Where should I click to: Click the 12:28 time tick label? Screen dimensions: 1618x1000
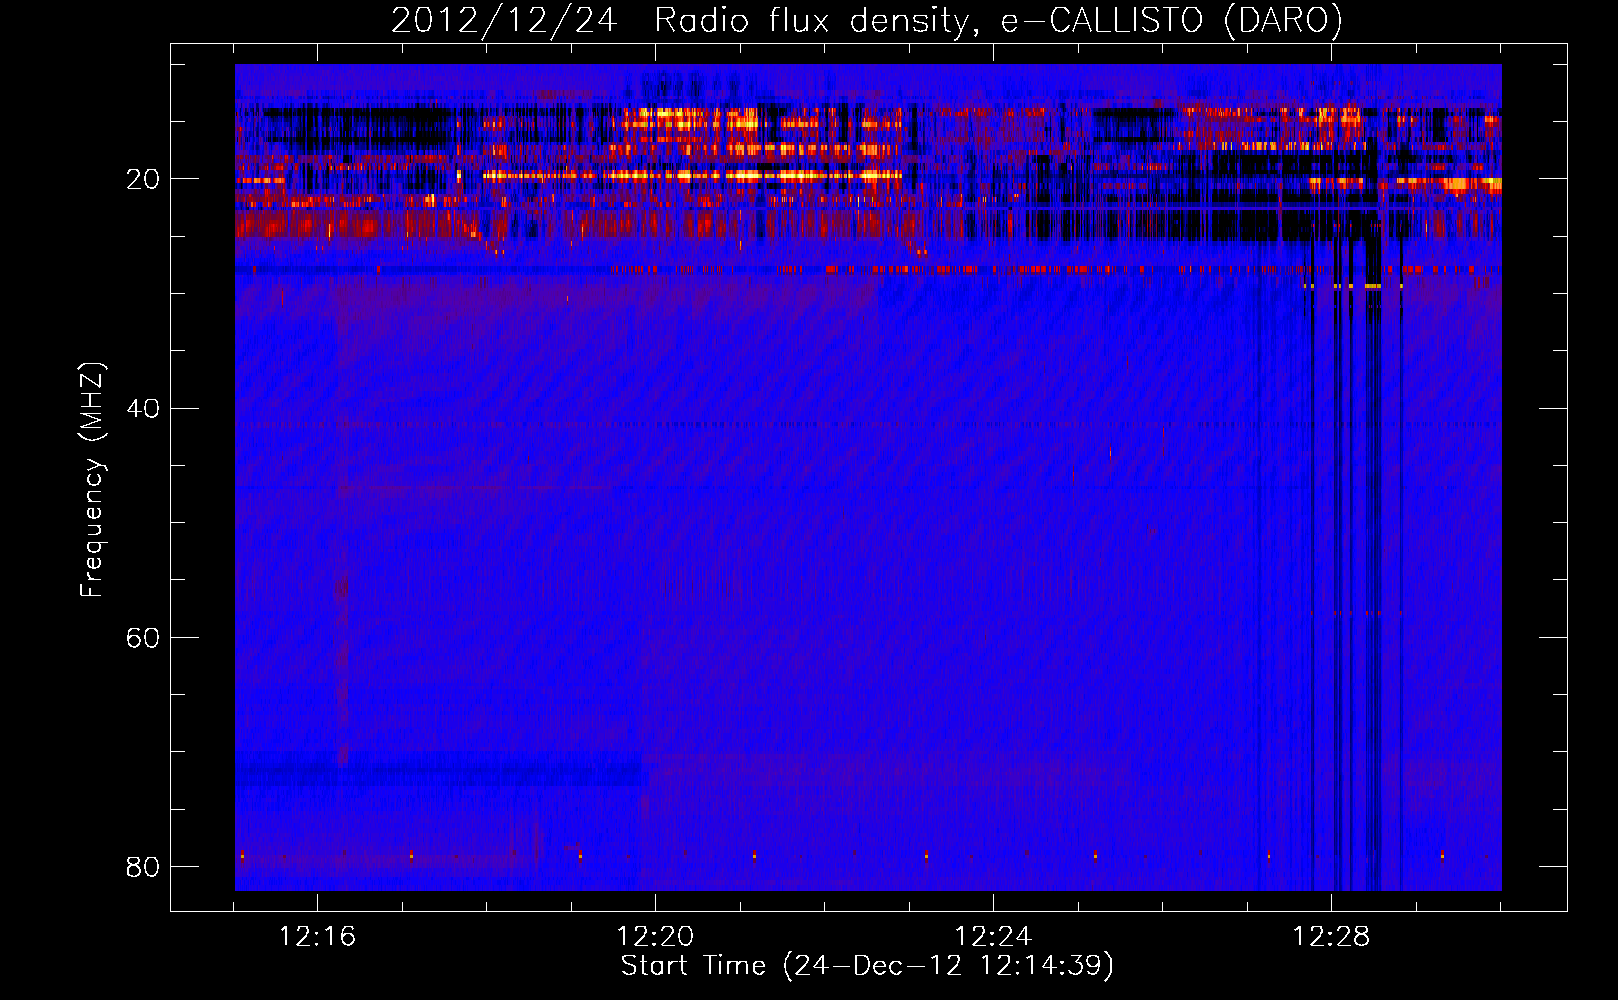tap(1331, 937)
